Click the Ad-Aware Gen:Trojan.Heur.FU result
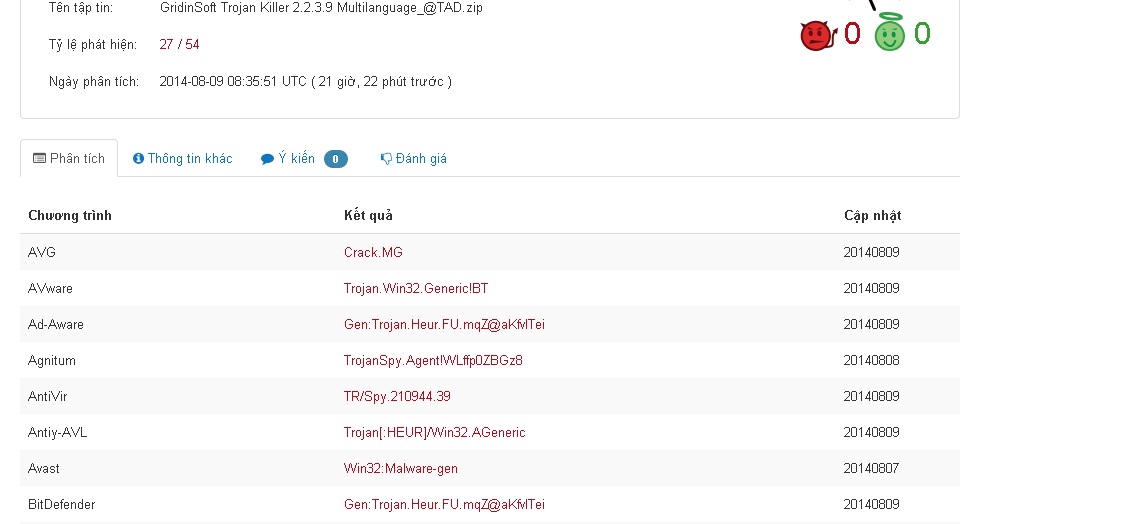The height and width of the screenshot is (524, 1126). coord(445,324)
